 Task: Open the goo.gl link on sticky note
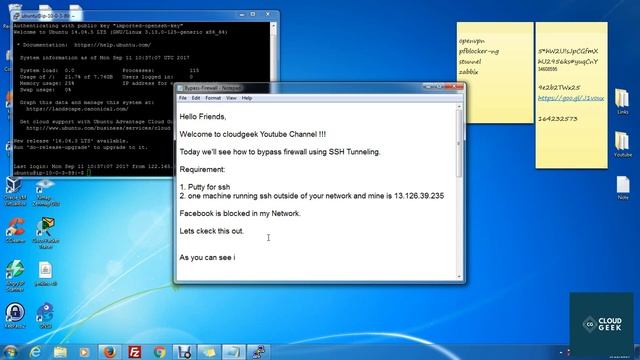pyautogui.click(x=571, y=98)
